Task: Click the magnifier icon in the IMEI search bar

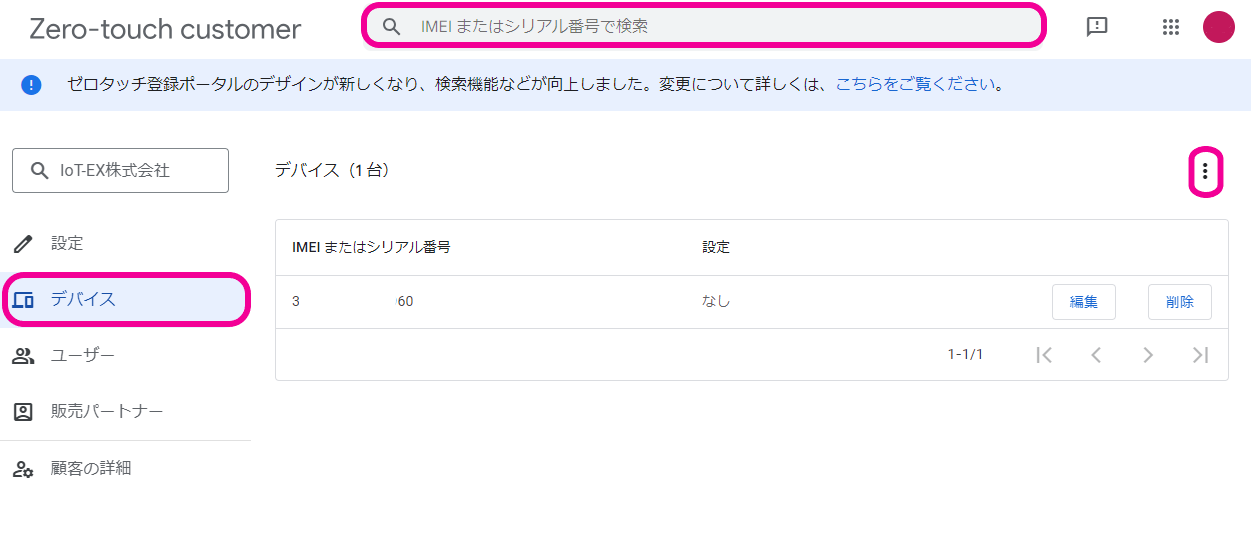Action: pos(392,26)
